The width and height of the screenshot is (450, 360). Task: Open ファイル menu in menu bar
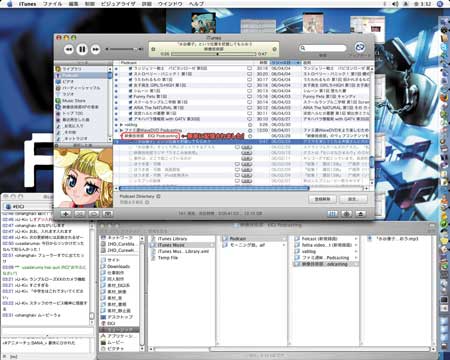[52, 4]
